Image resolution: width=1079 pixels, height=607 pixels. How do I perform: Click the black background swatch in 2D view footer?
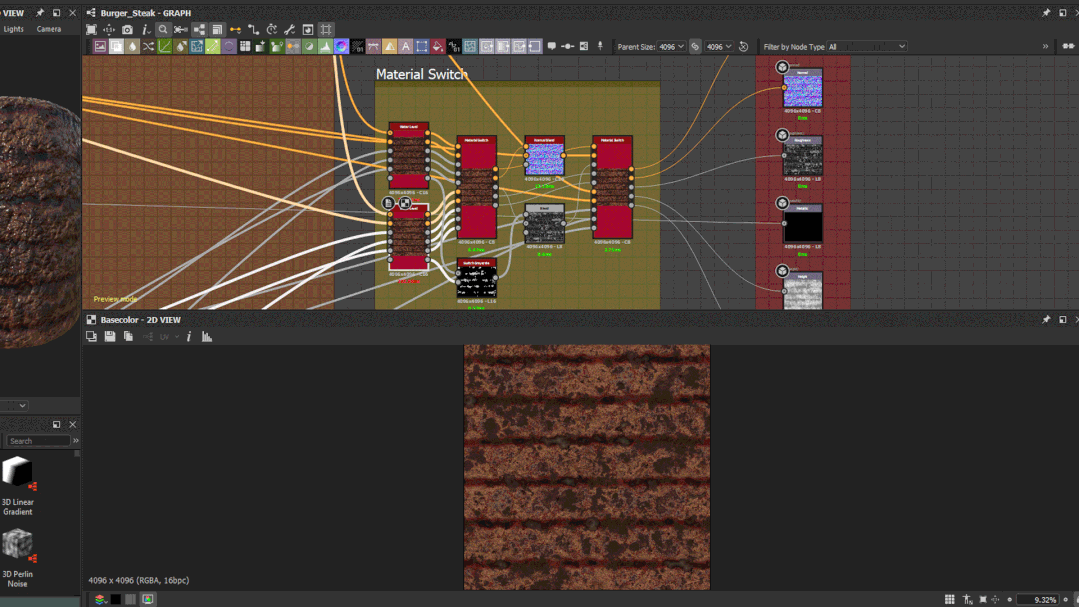pos(116,599)
